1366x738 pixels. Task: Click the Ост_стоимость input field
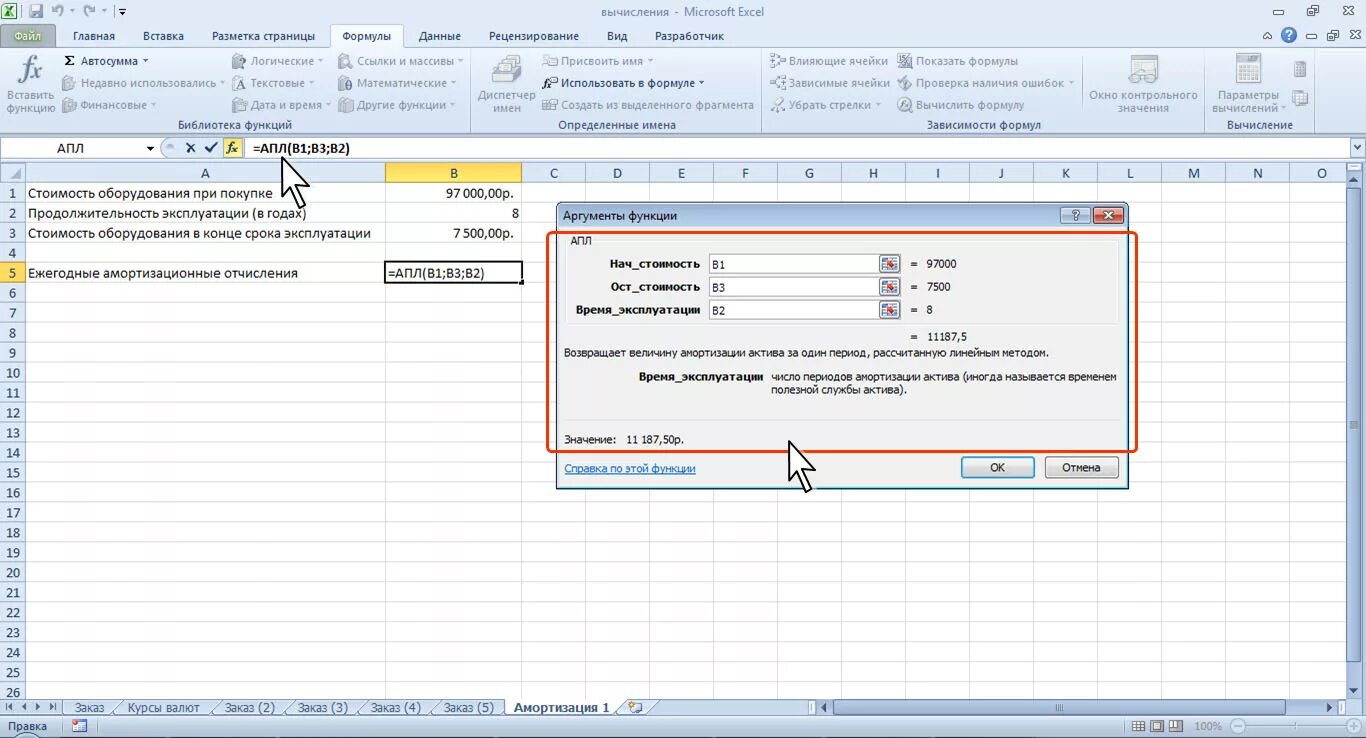click(x=793, y=287)
